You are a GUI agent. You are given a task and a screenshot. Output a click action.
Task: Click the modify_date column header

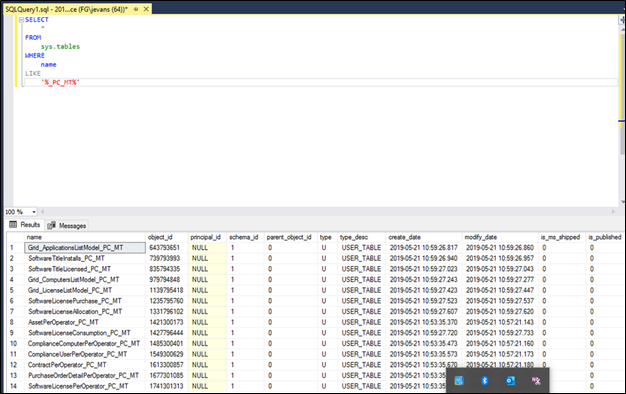point(500,237)
